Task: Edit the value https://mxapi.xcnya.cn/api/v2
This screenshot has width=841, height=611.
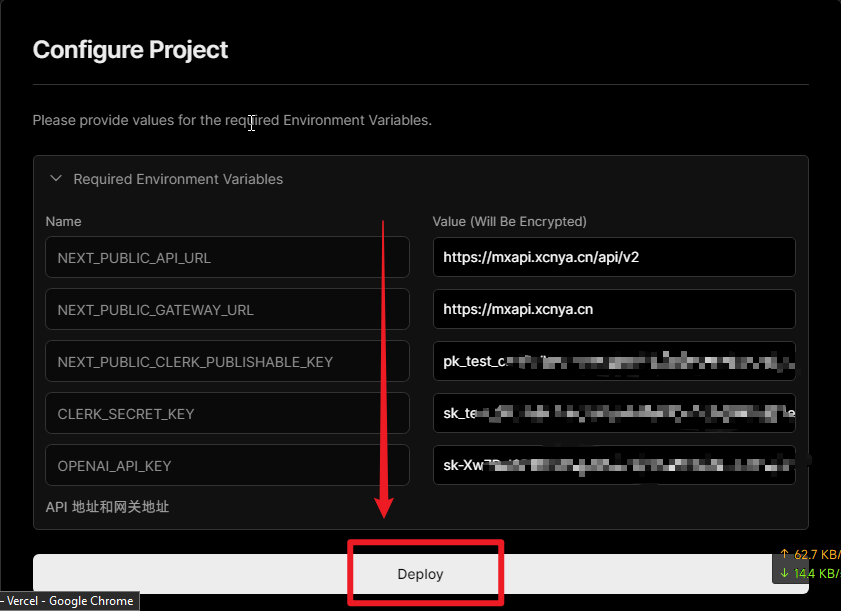Action: (614, 257)
